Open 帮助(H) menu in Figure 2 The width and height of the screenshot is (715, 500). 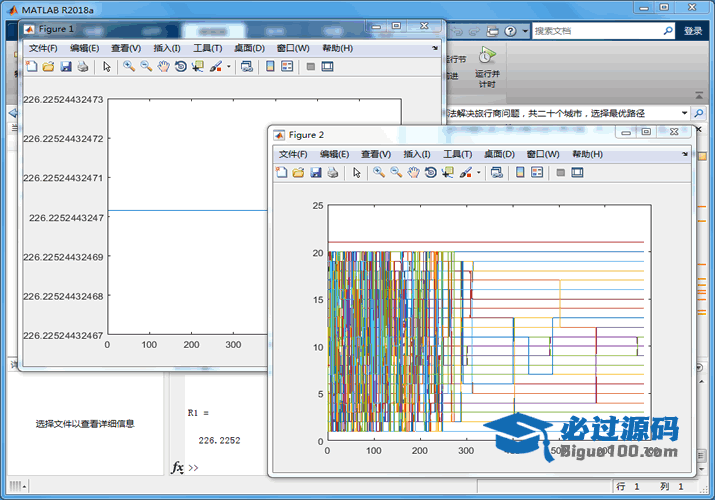[x=587, y=154]
